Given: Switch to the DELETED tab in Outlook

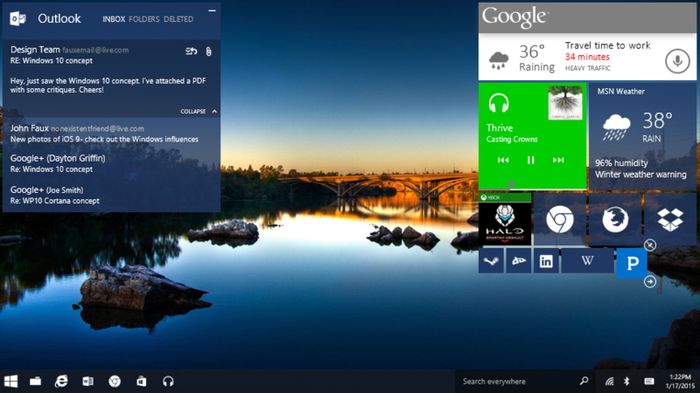Looking at the screenshot, I should click(178, 19).
